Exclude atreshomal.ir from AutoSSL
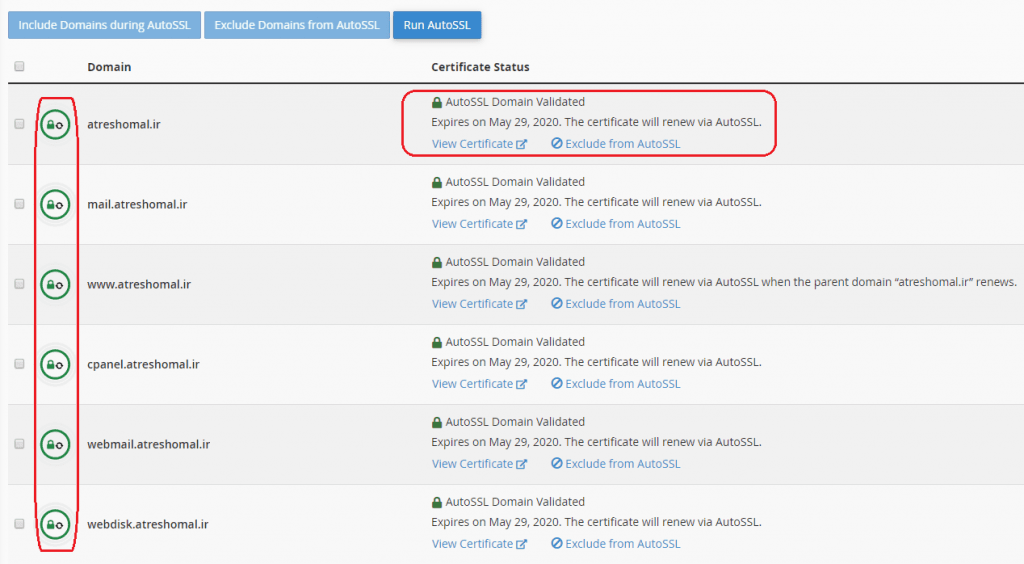Screen dimensions: 1024x564 point(616,144)
